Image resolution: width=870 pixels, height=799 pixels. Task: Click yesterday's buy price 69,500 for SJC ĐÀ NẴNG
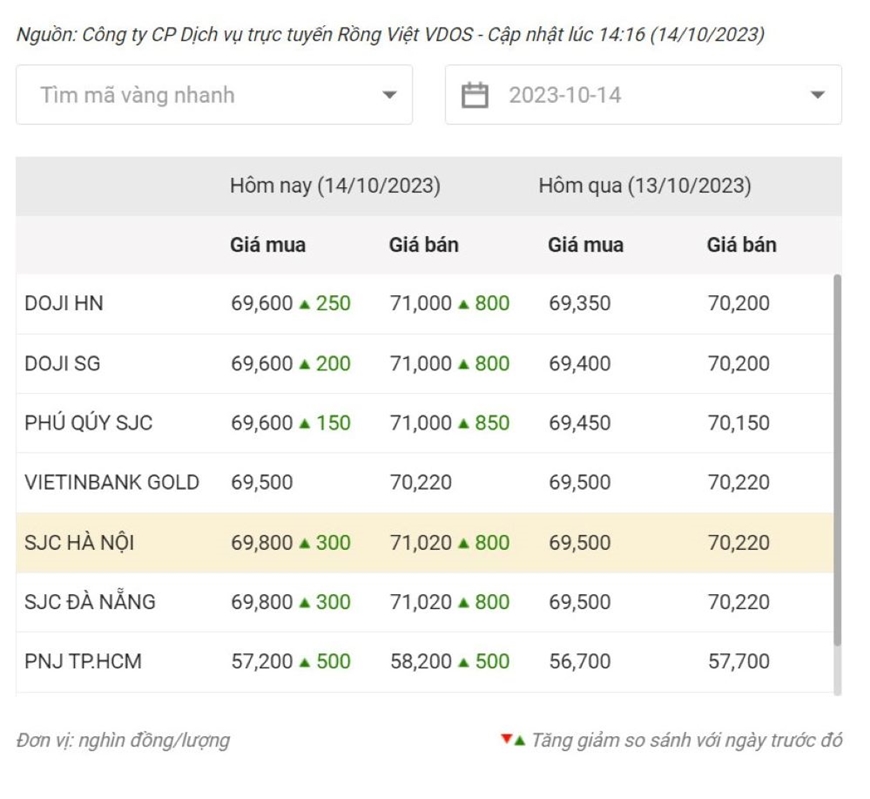[580, 601]
